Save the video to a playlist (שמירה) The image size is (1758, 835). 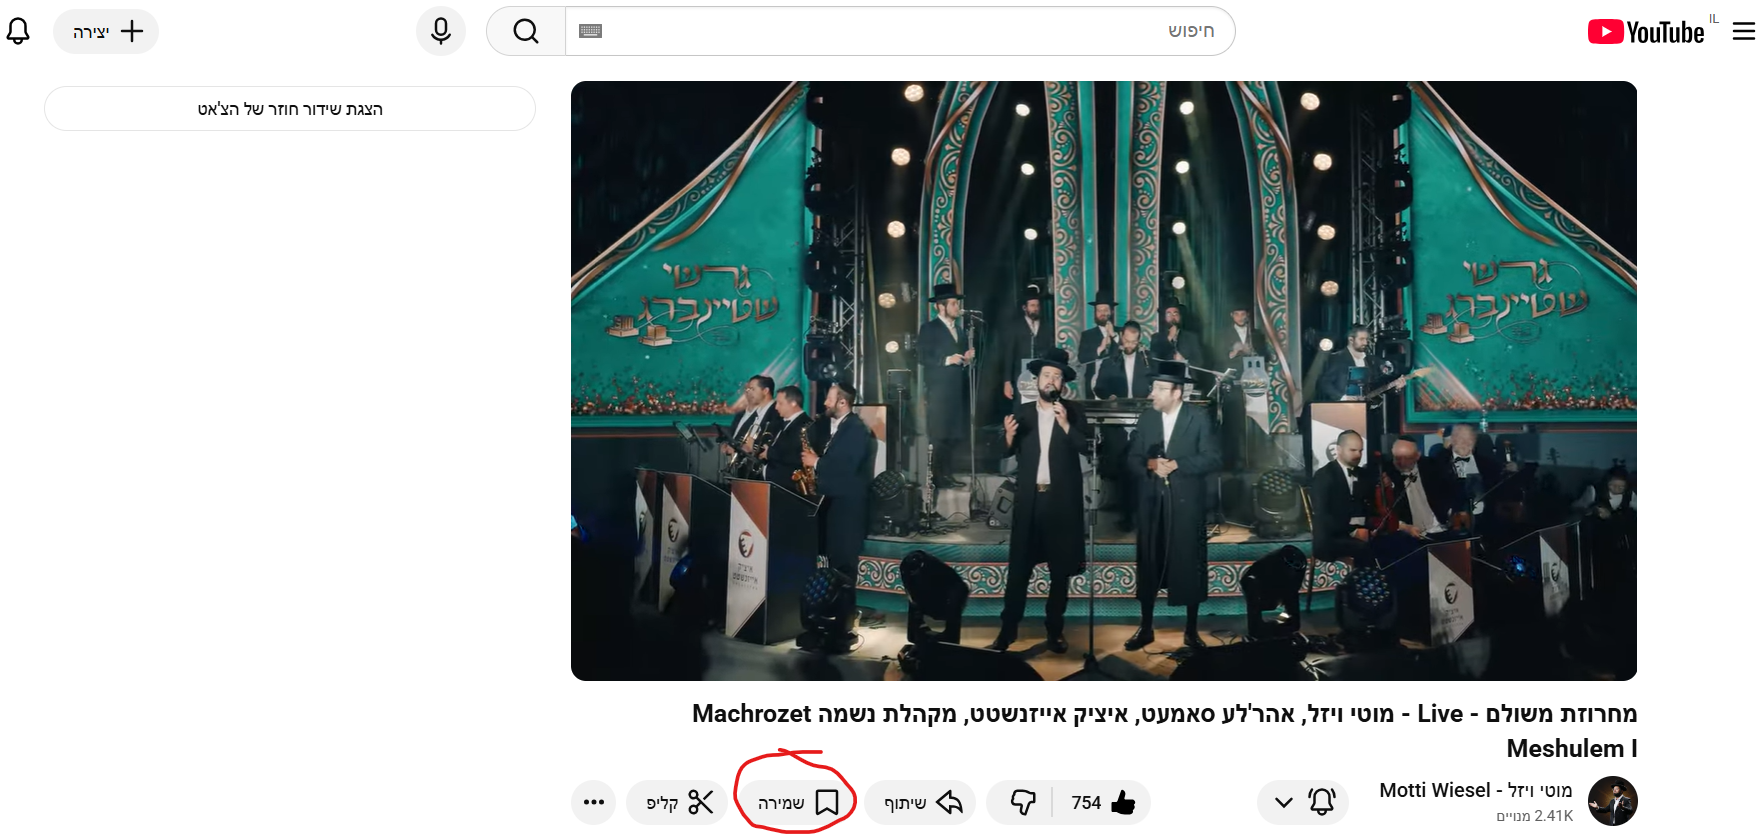(x=797, y=802)
